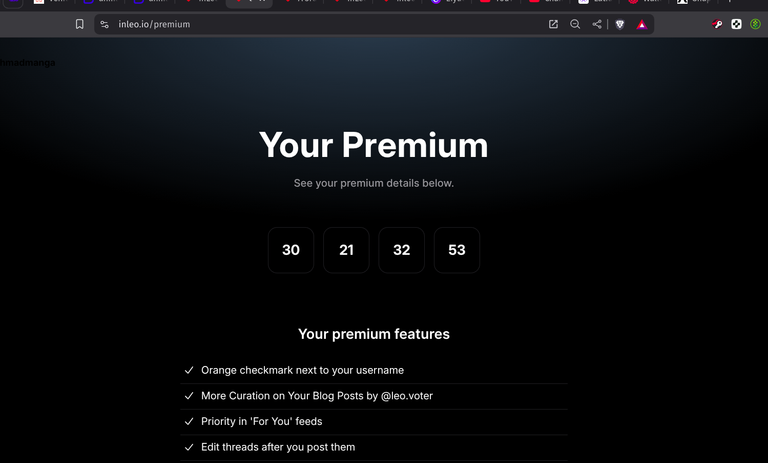Click the black-and-white checkered extension icon
Viewport: 768px width, 463px height.
click(x=736, y=24)
